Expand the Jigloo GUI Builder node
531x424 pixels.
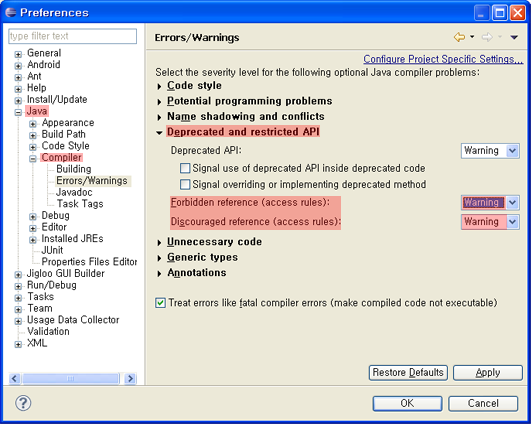pos(18,274)
